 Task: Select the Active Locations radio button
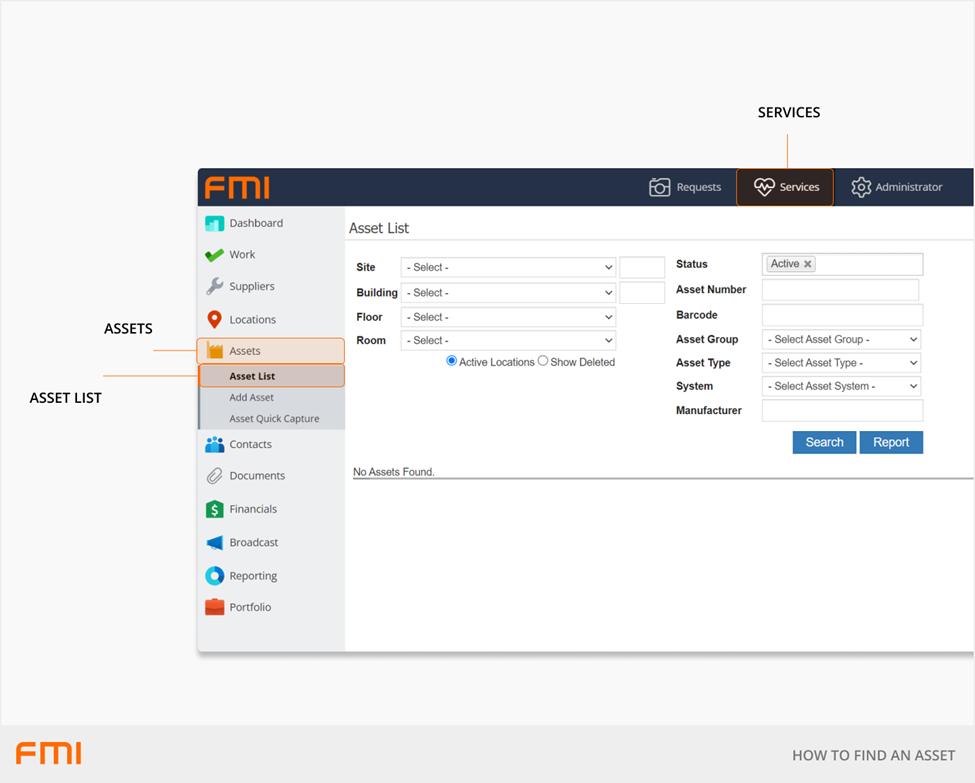point(452,361)
